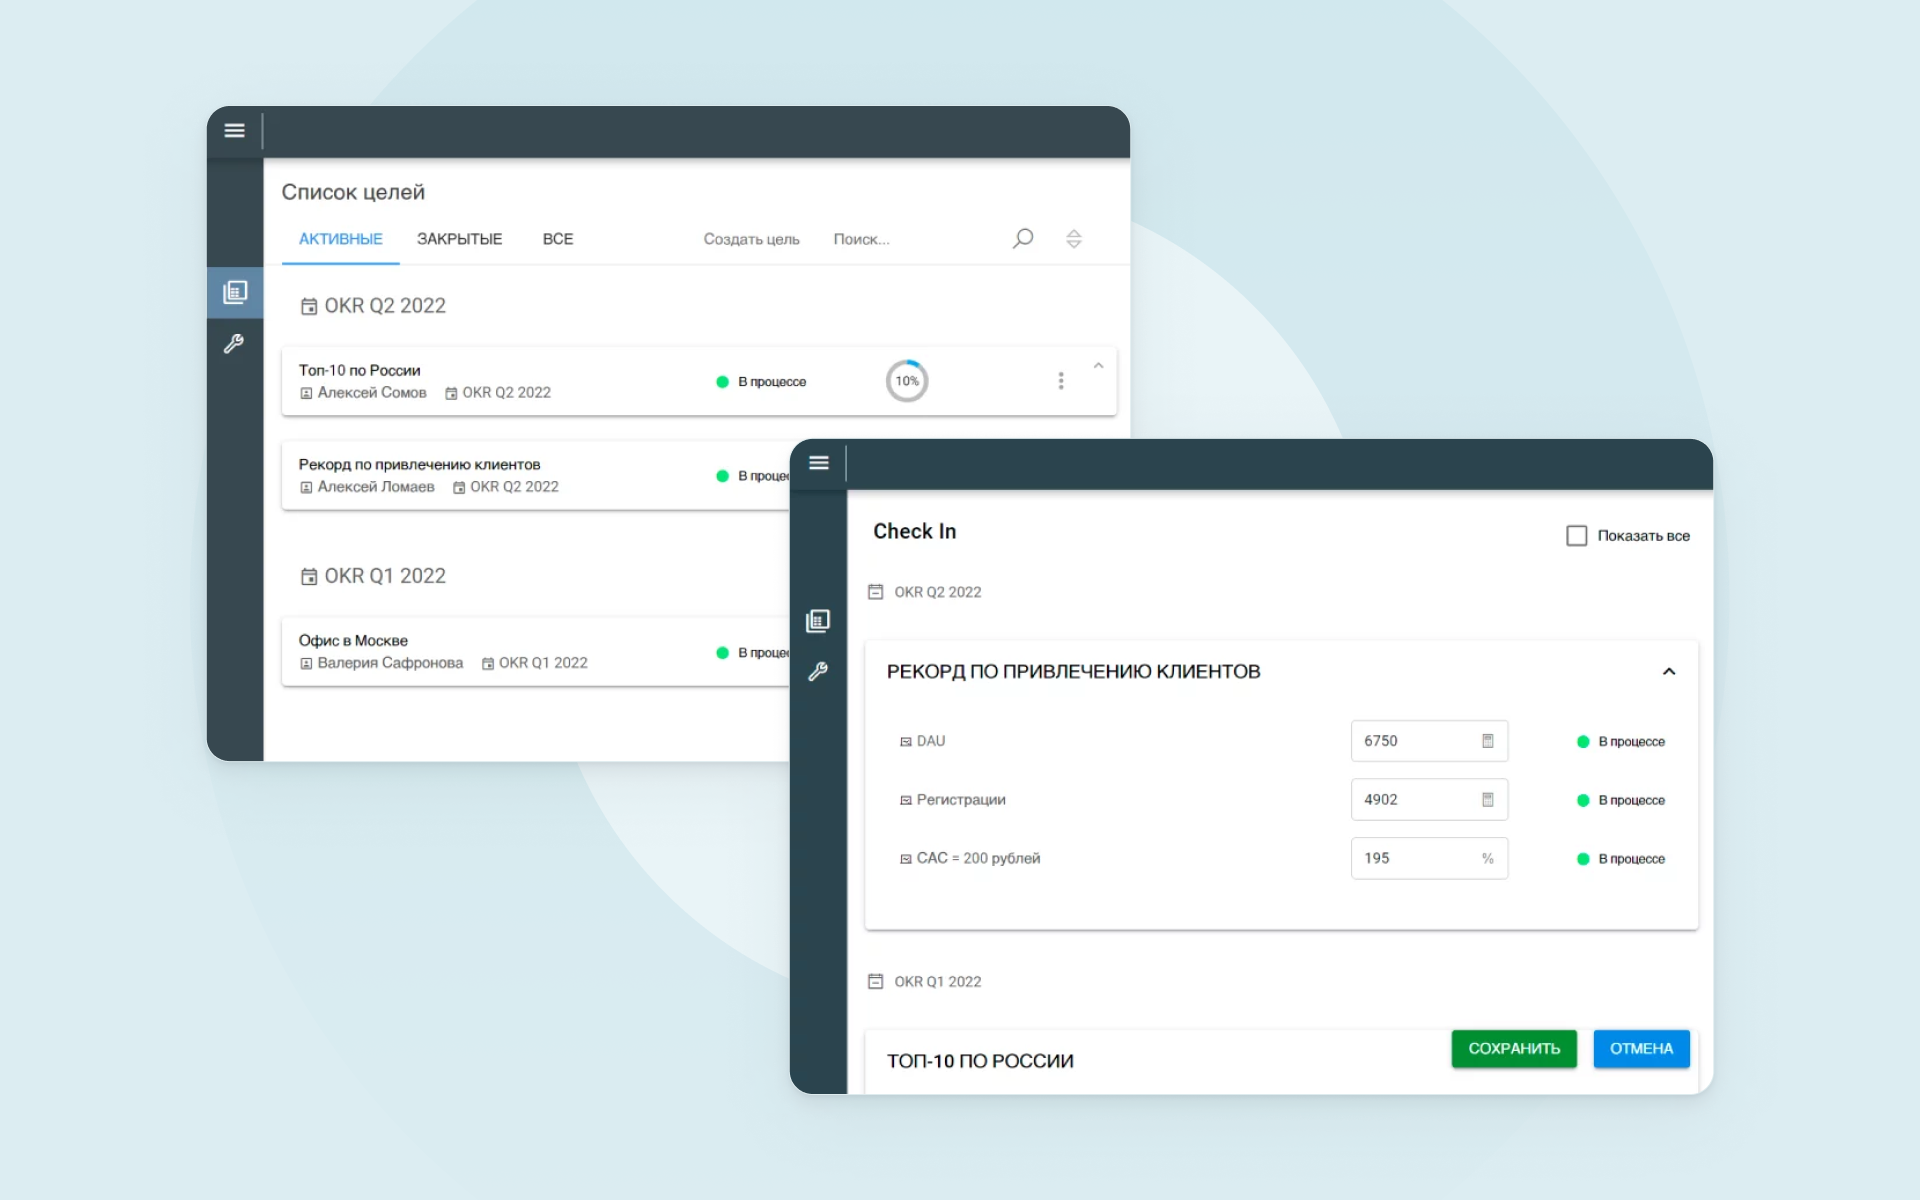Viewport: 1920px width, 1200px height.
Task: Click the Сохранить button
Action: 1513,1049
